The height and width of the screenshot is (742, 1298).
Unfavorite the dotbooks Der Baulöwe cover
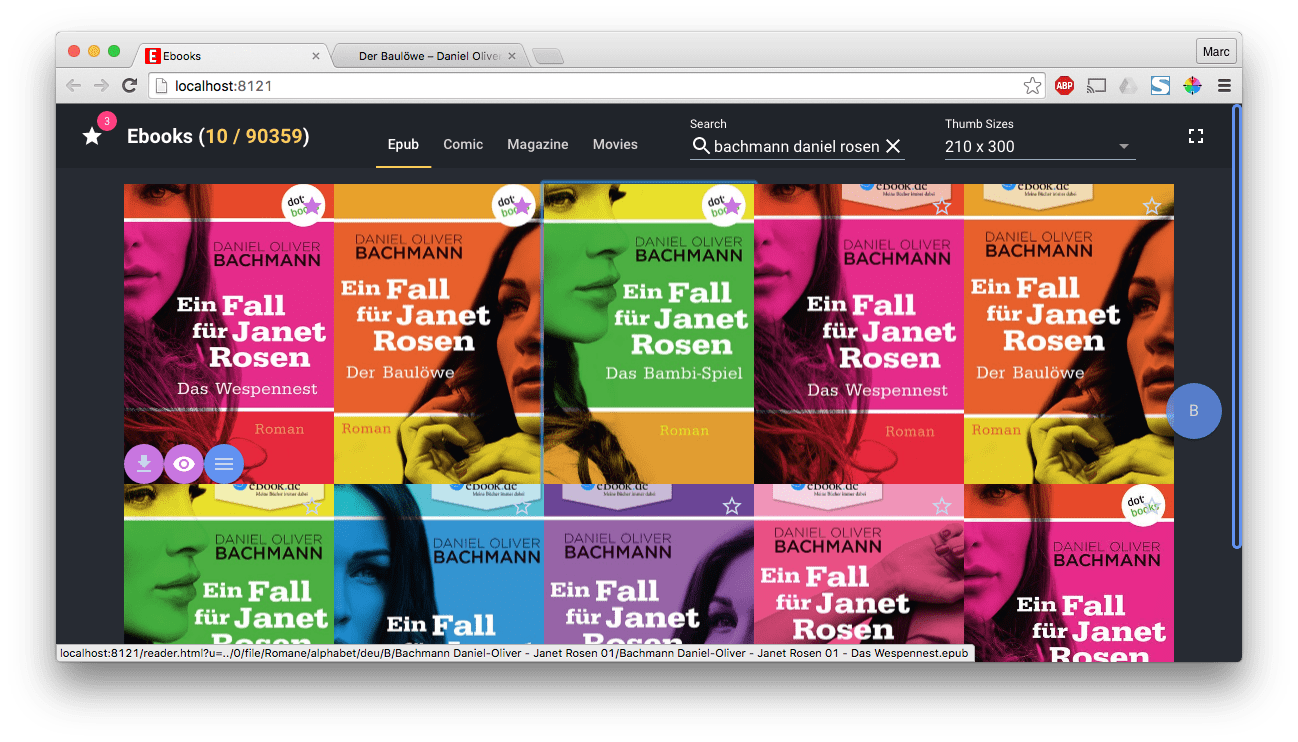521,207
